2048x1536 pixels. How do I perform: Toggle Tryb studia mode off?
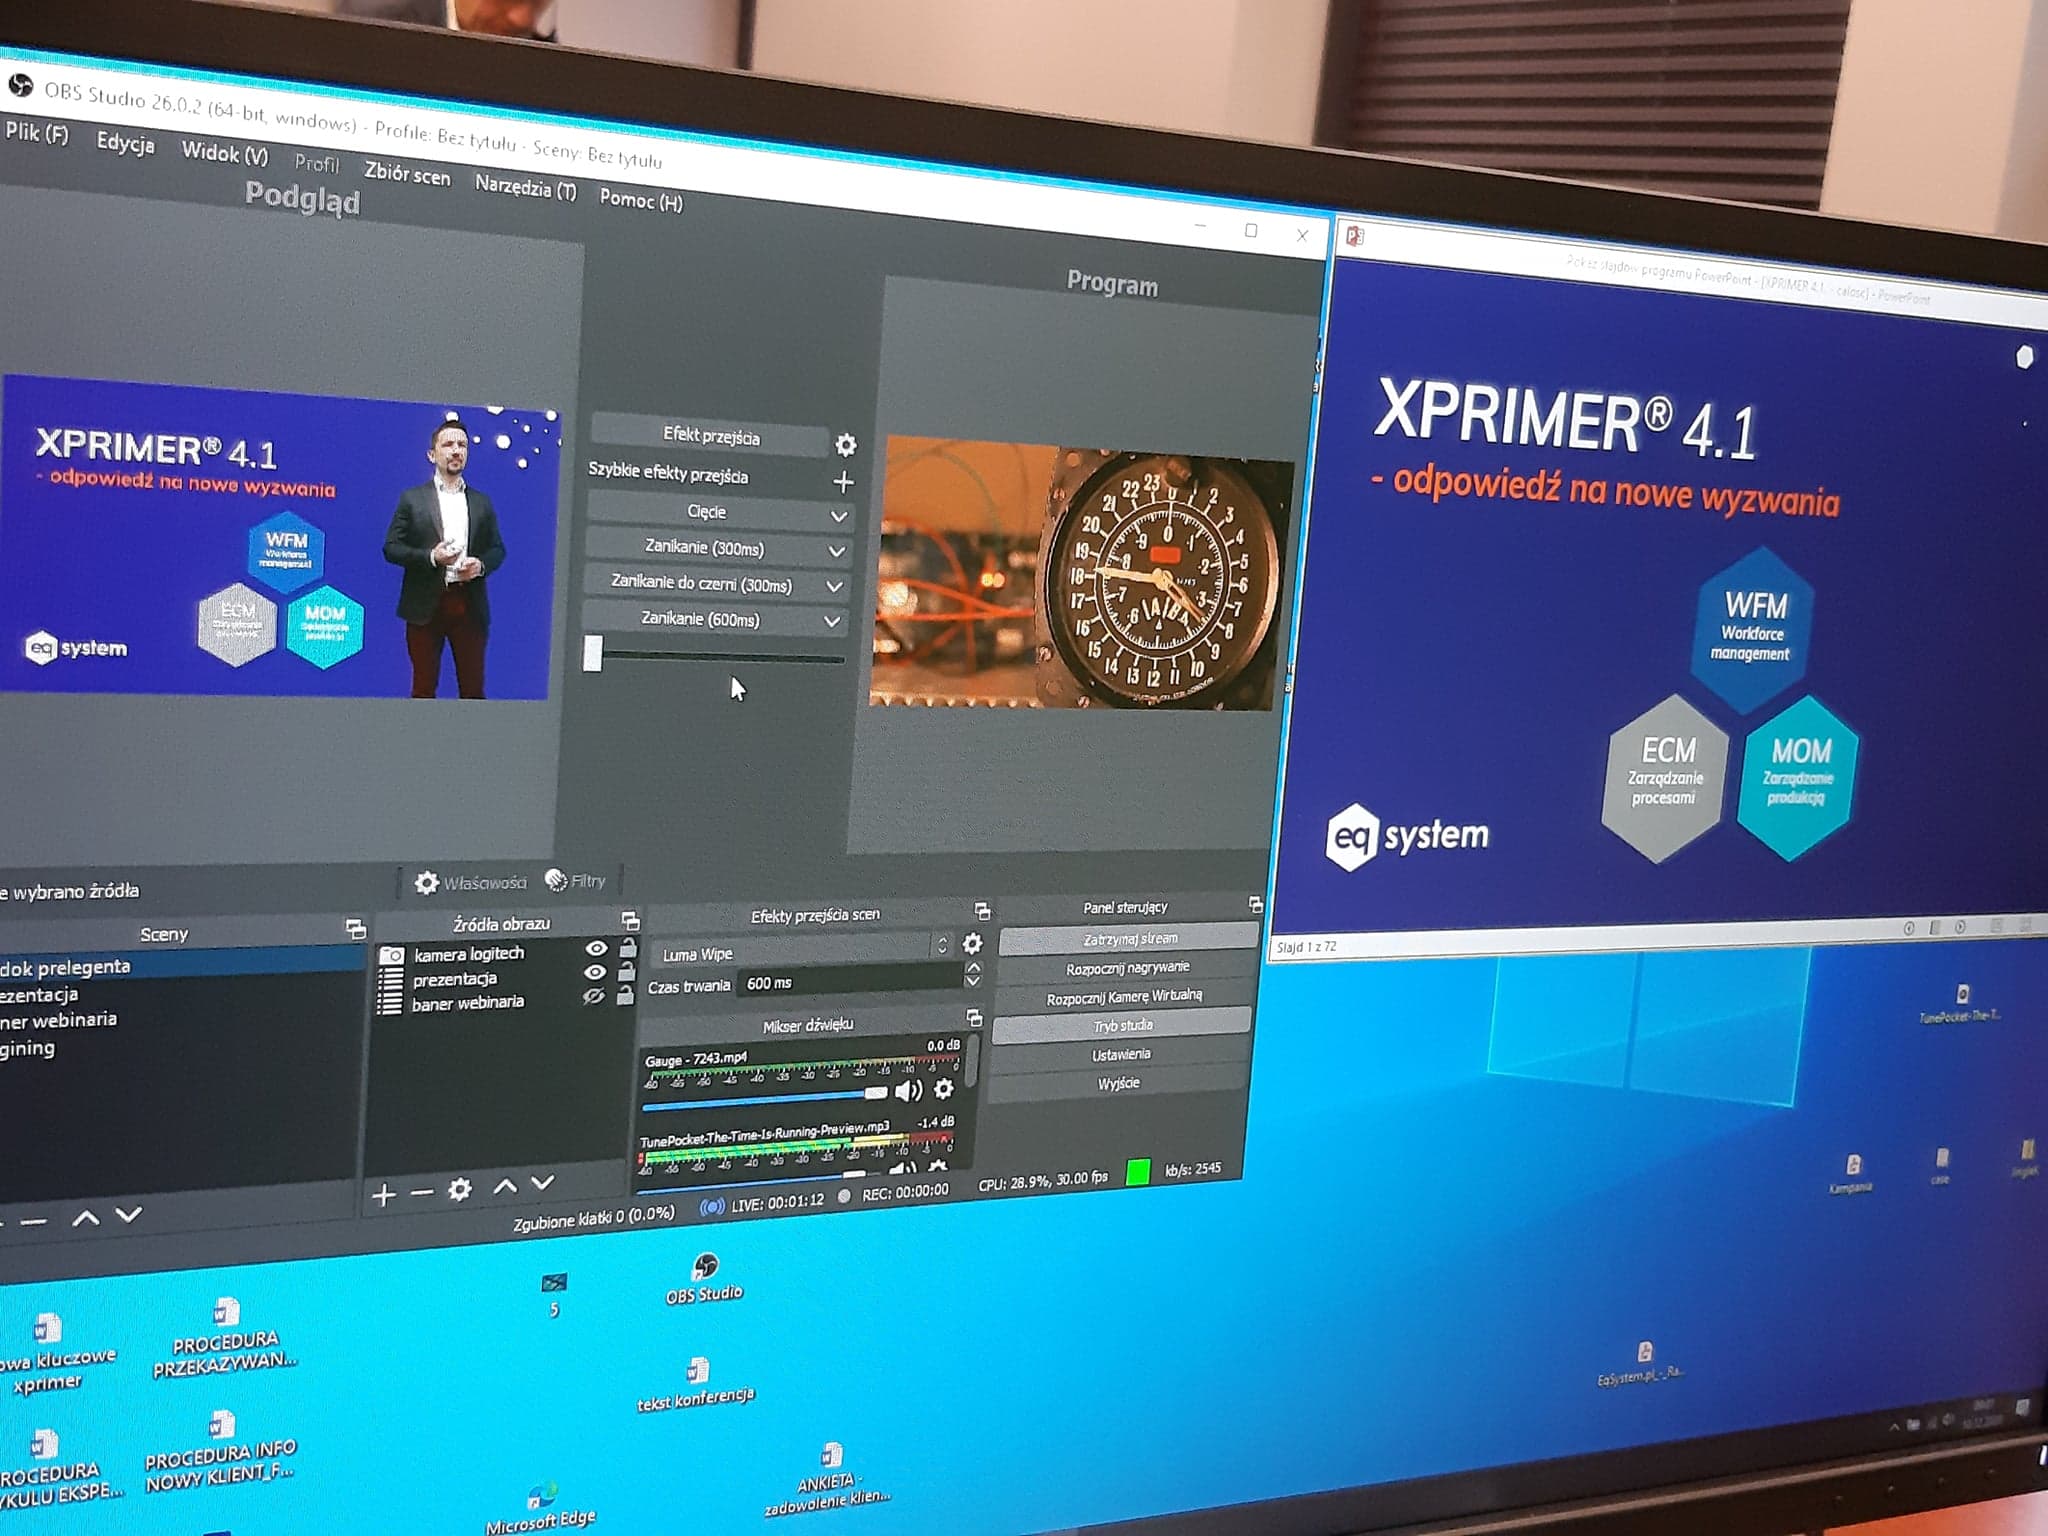[1122, 1025]
